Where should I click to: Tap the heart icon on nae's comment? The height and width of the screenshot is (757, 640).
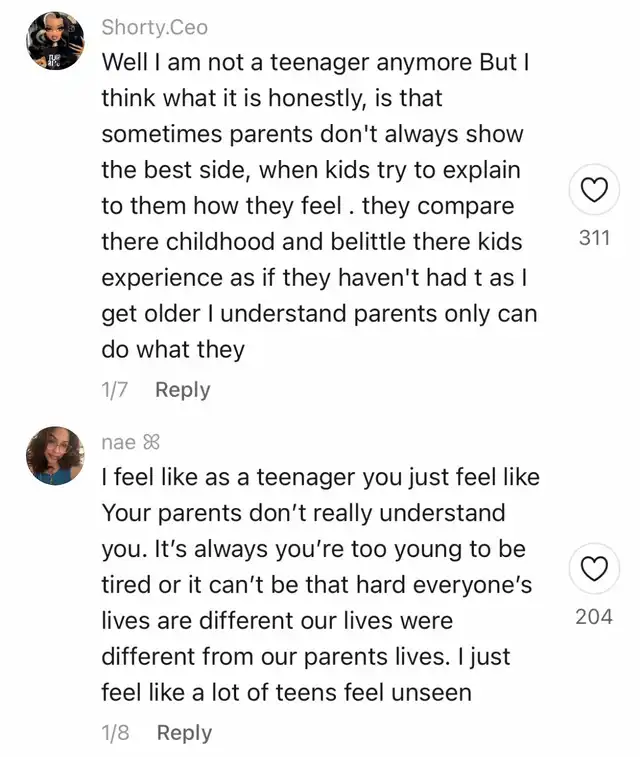point(594,568)
